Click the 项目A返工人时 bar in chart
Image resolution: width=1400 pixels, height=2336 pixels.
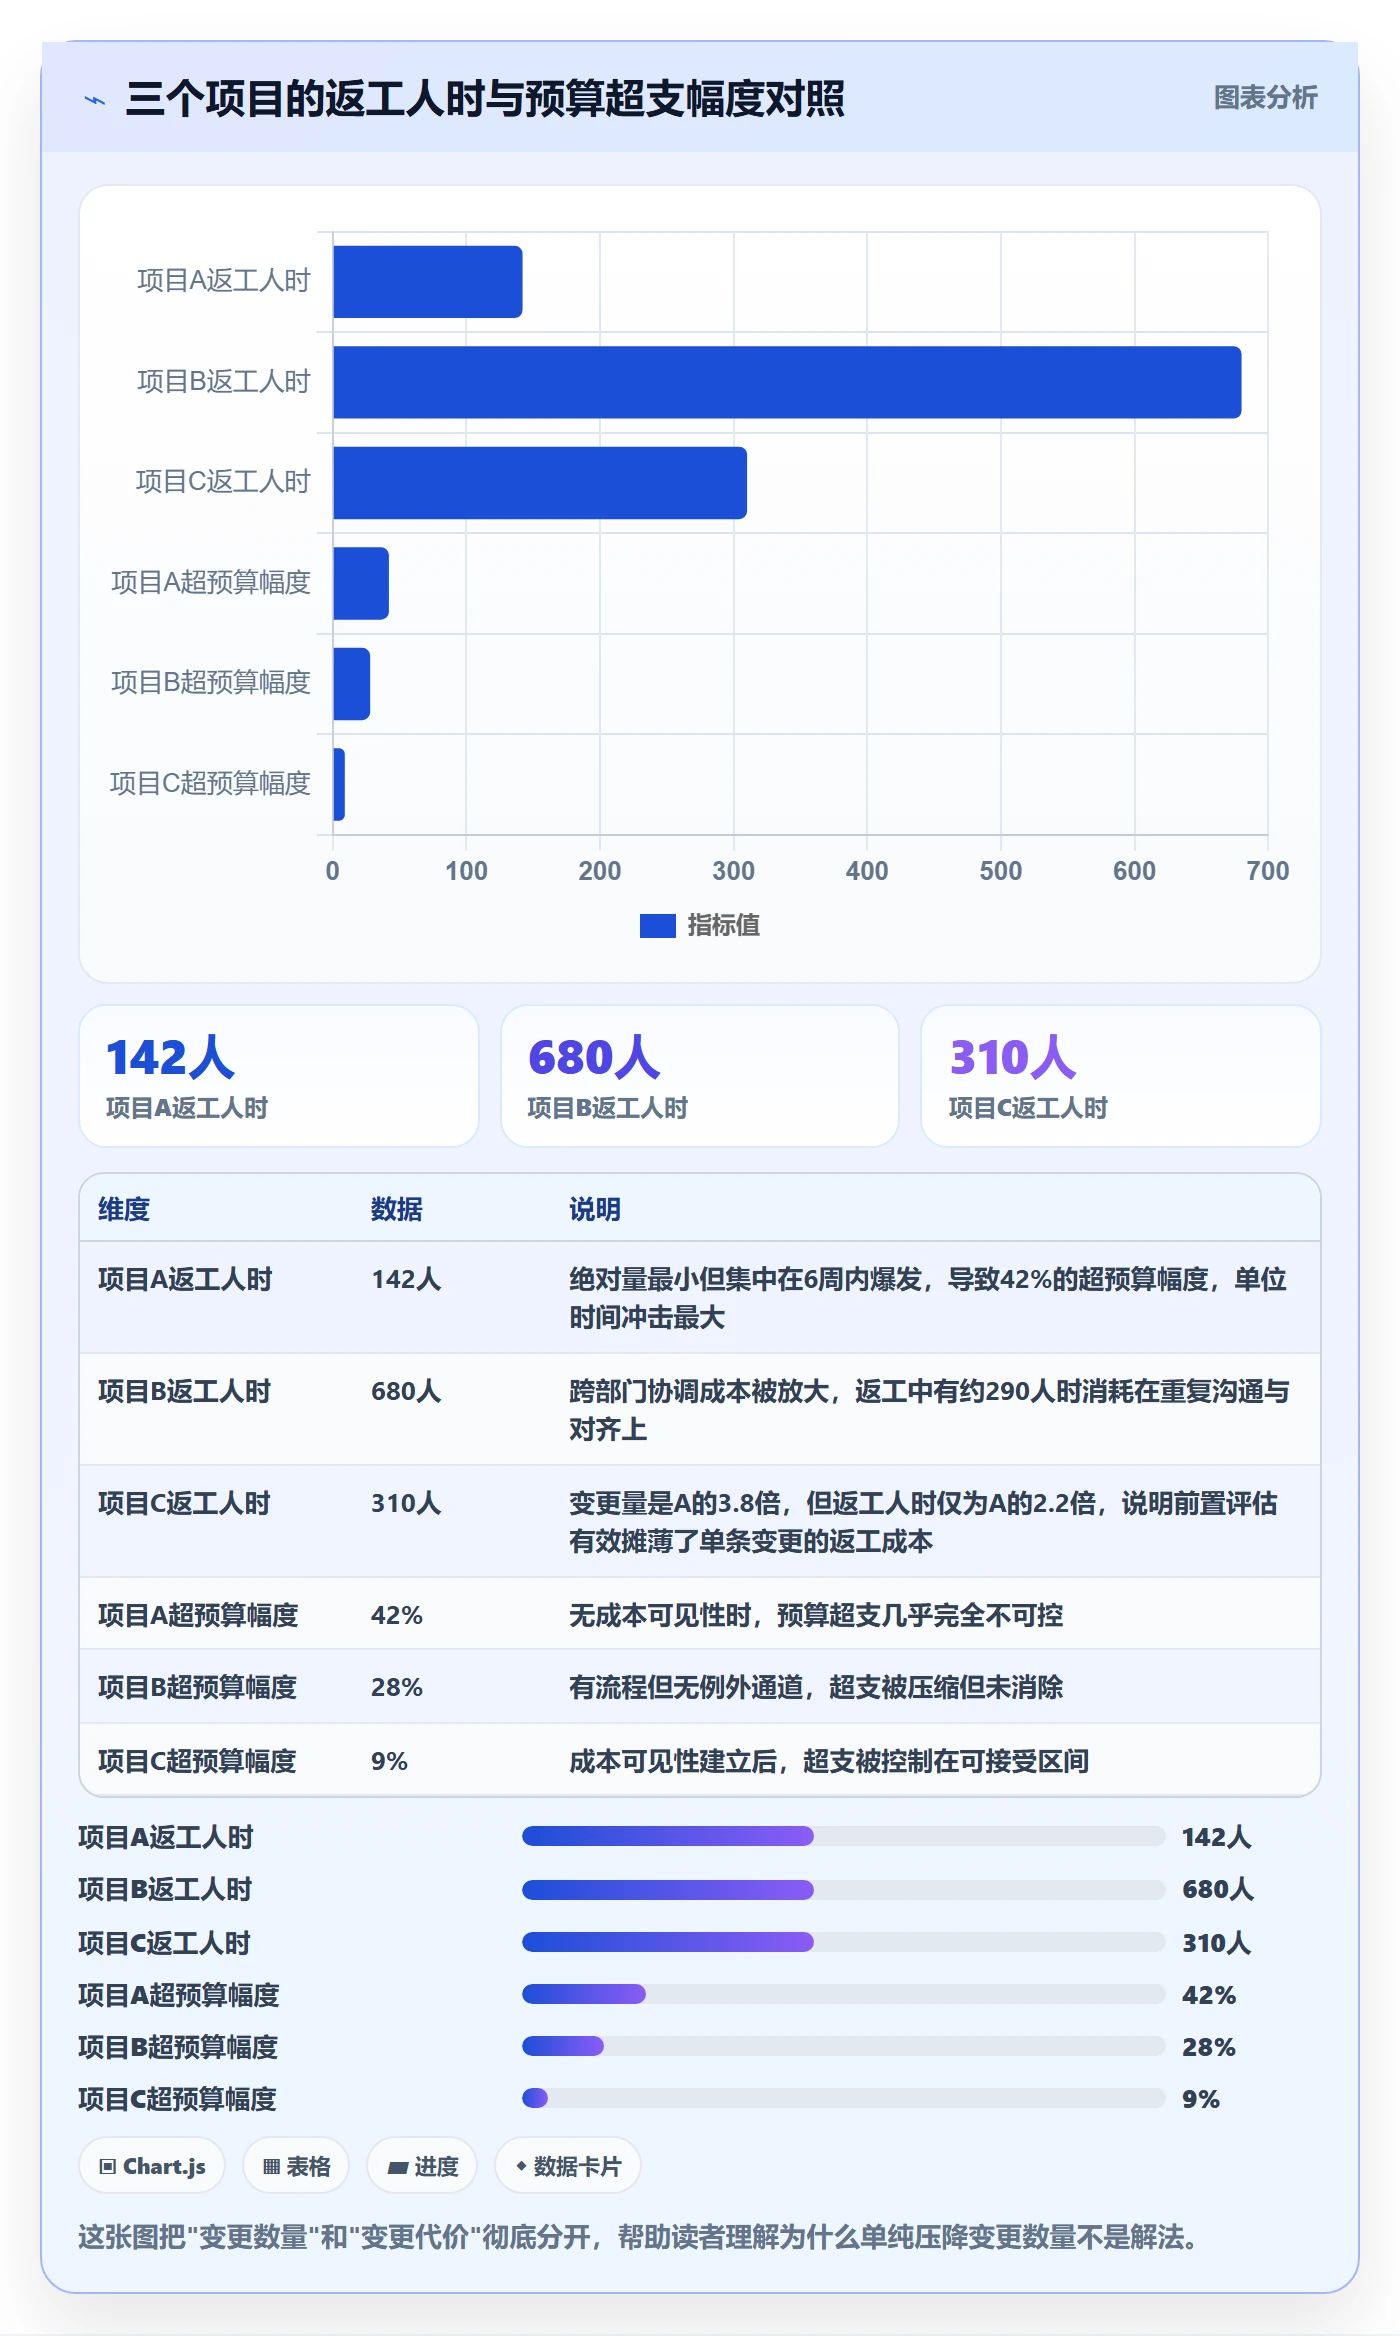coord(428,282)
